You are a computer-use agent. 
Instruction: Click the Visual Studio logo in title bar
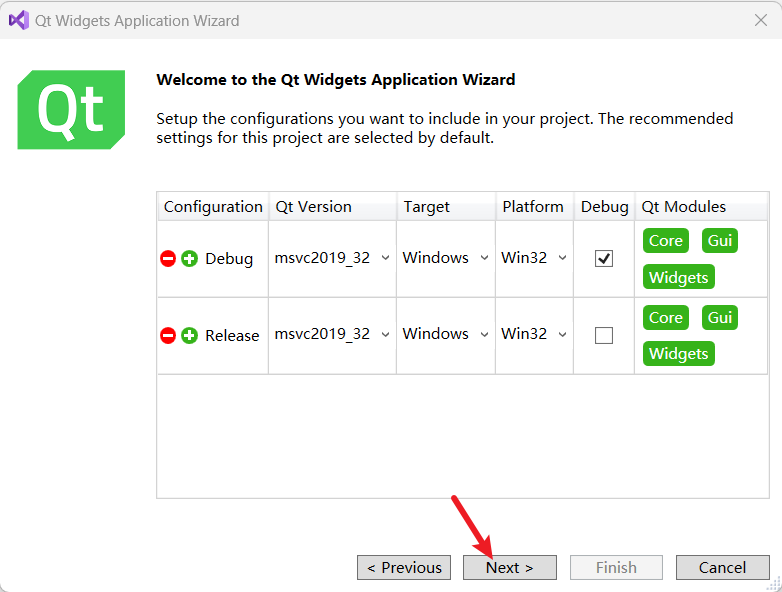coord(19,20)
